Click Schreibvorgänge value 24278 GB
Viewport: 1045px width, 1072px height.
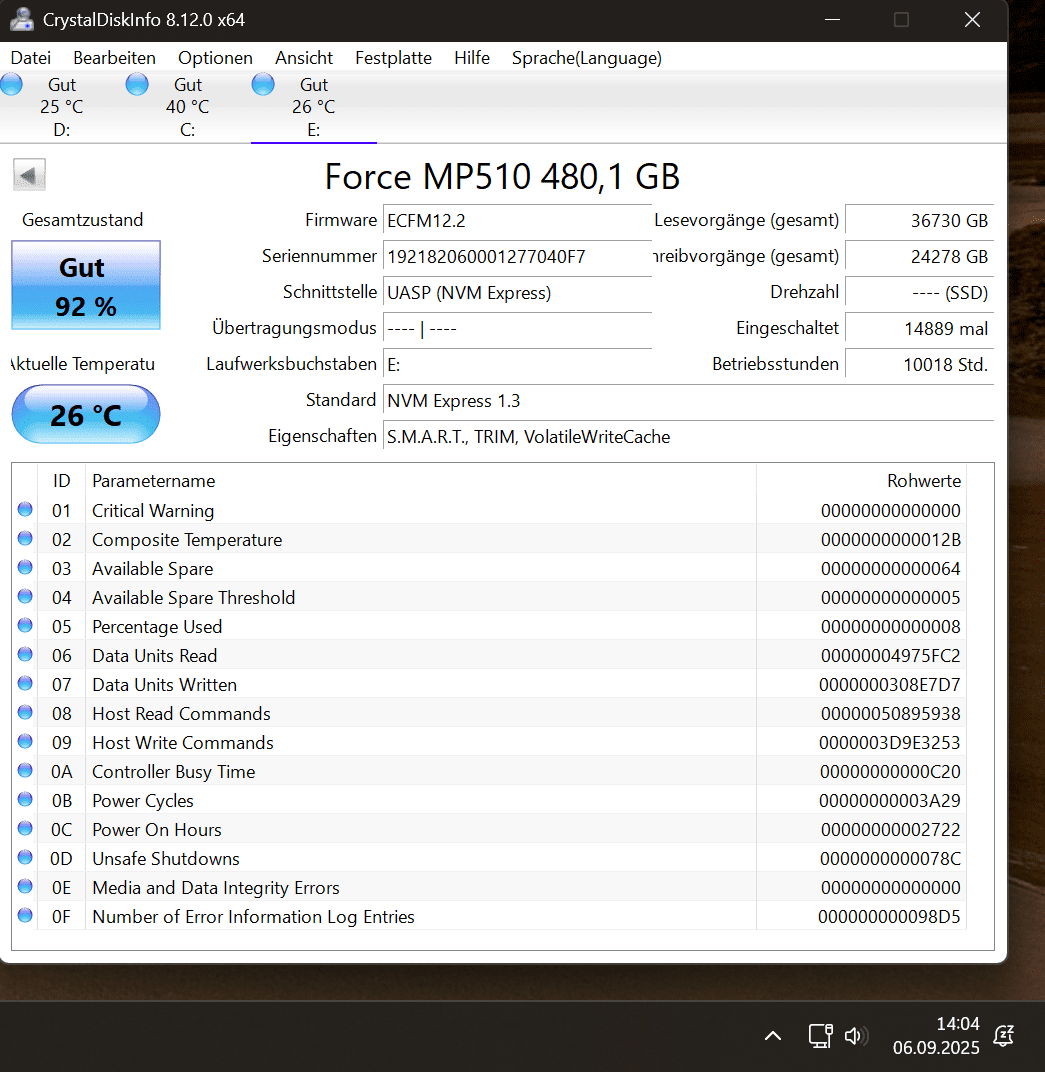[x=919, y=257]
